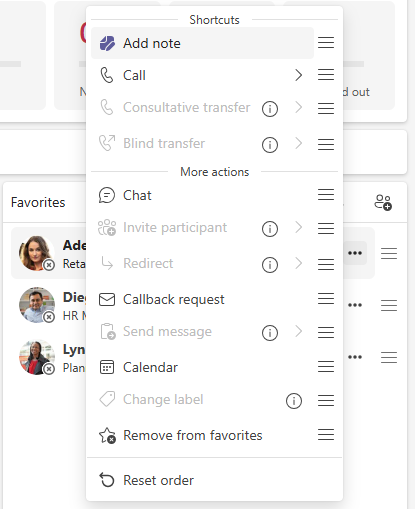Expand the Call submenu chevron

[299, 75]
